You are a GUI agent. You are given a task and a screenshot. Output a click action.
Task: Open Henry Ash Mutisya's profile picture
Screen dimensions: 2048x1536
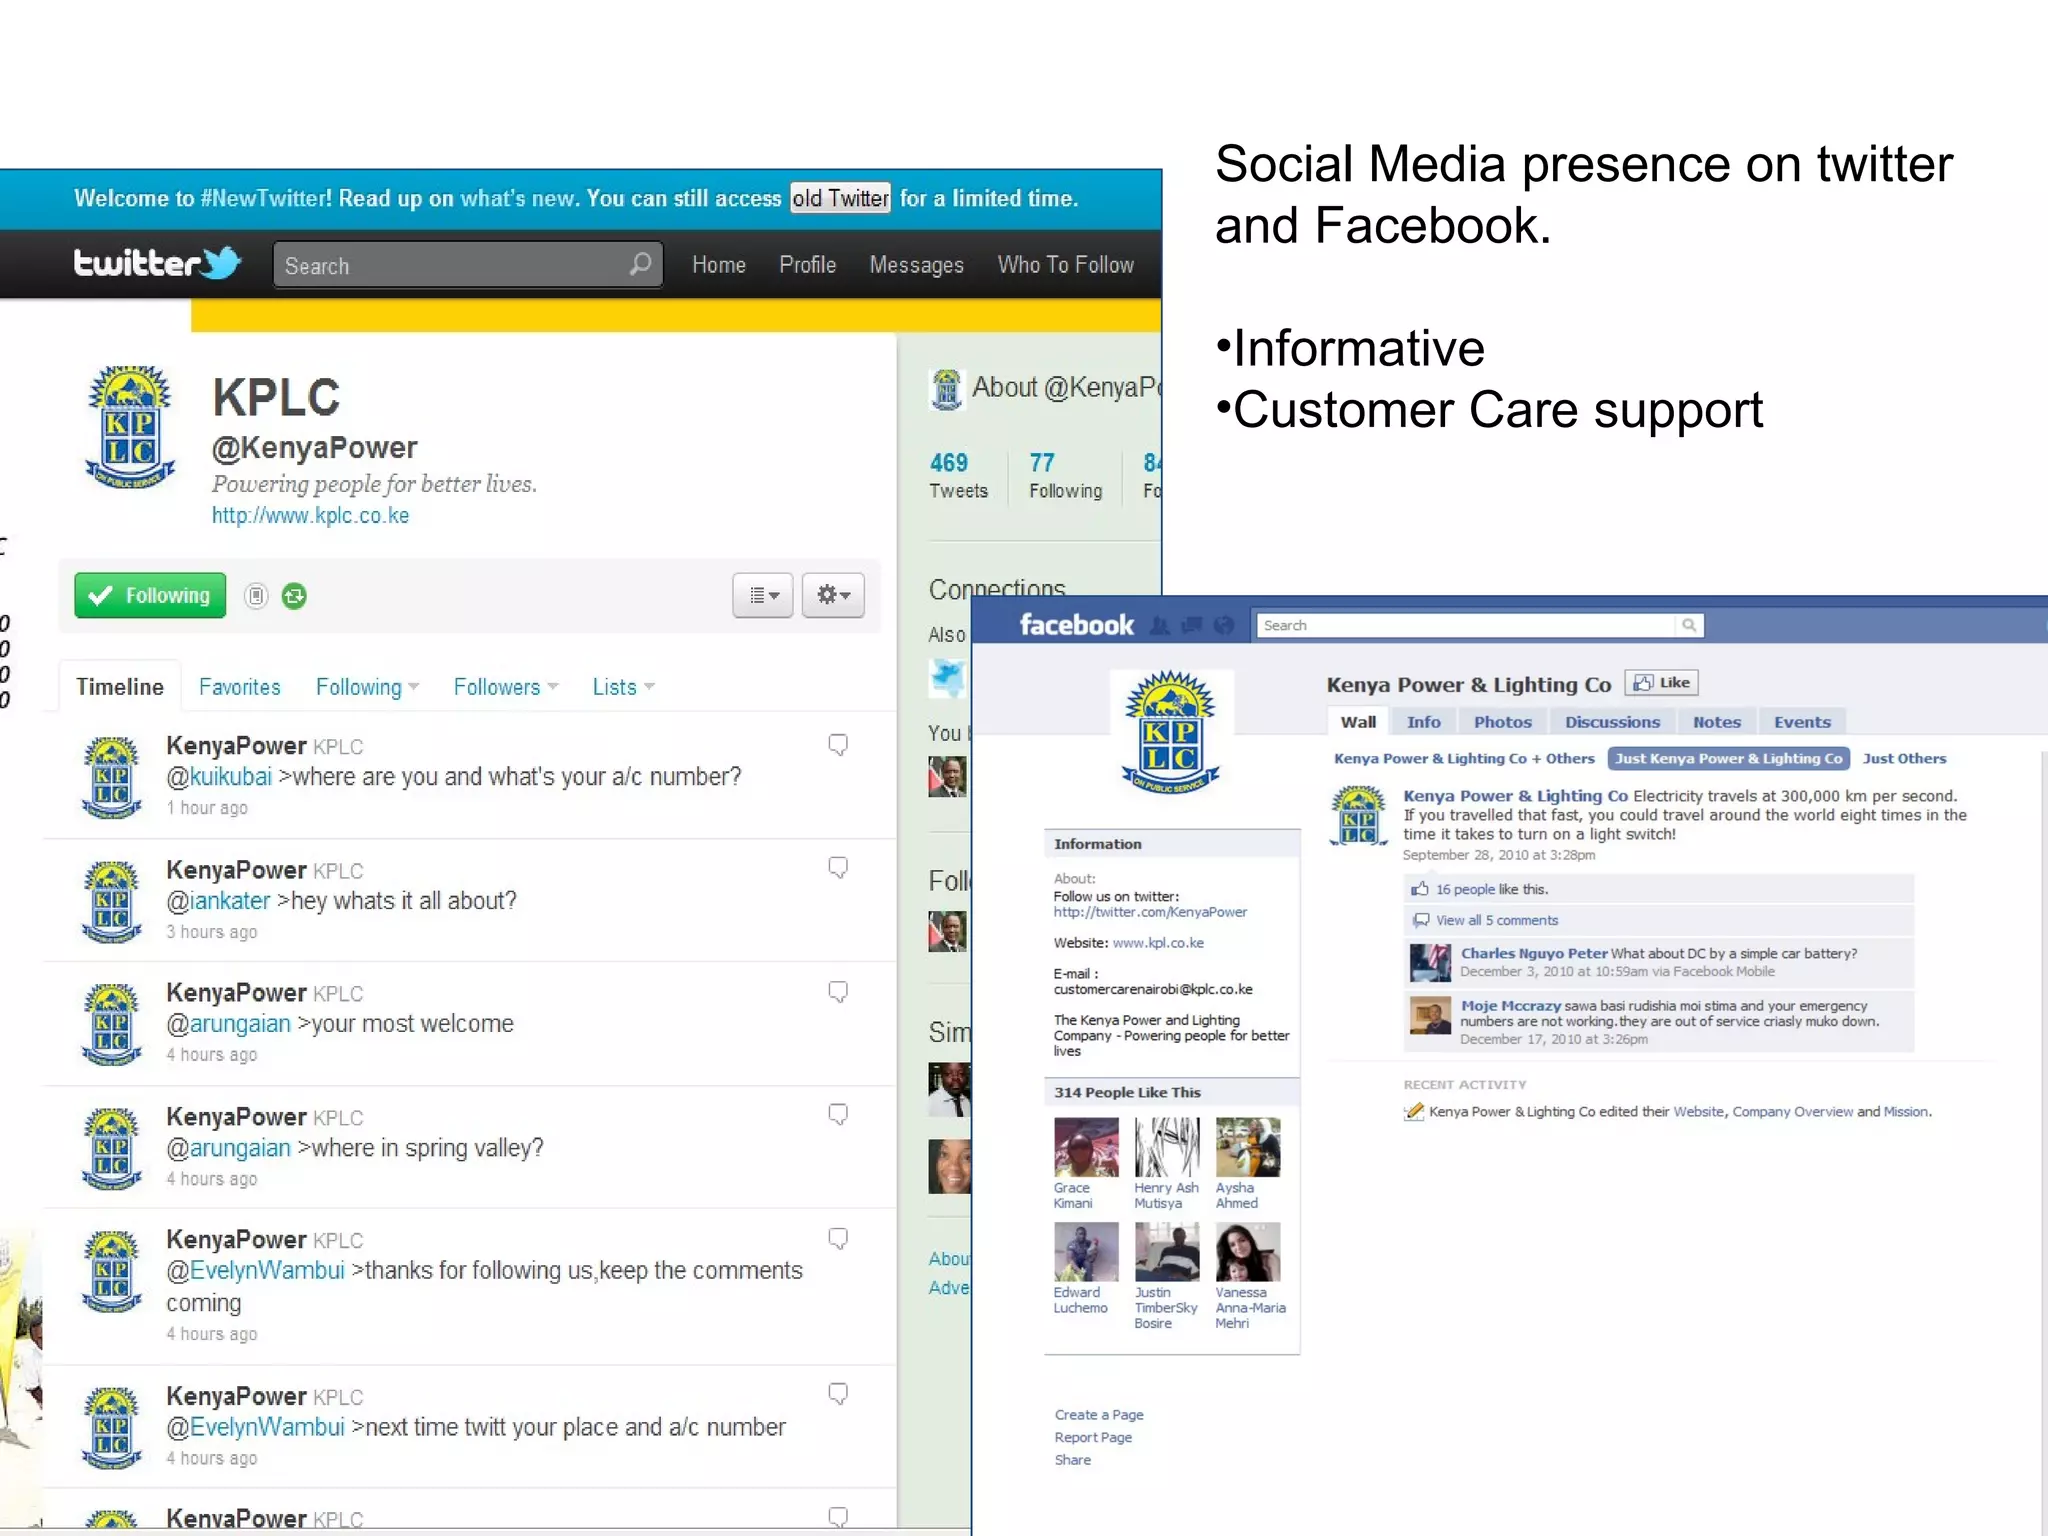(1167, 1147)
